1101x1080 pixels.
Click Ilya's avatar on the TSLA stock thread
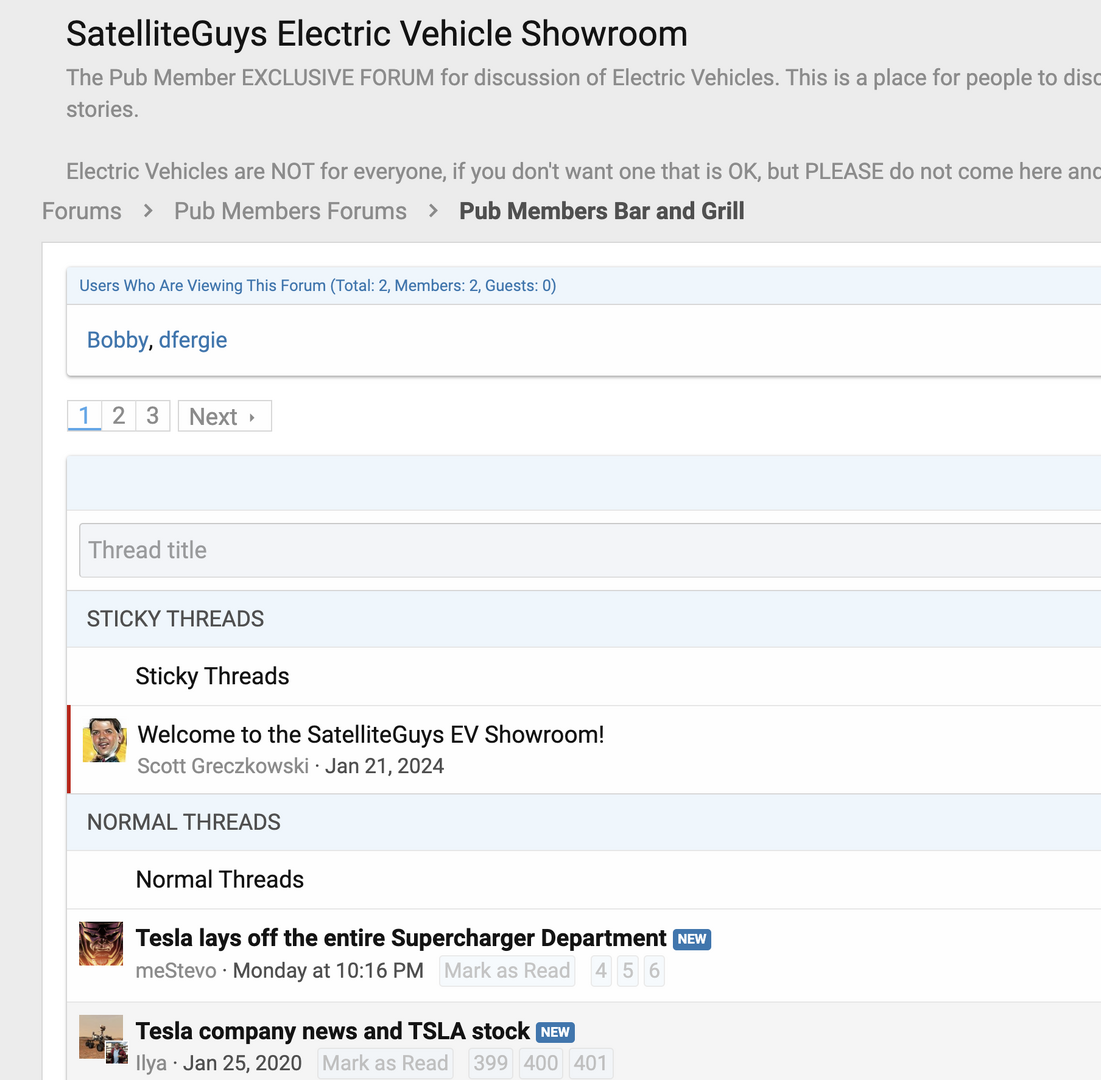pyautogui.click(x=101, y=1037)
